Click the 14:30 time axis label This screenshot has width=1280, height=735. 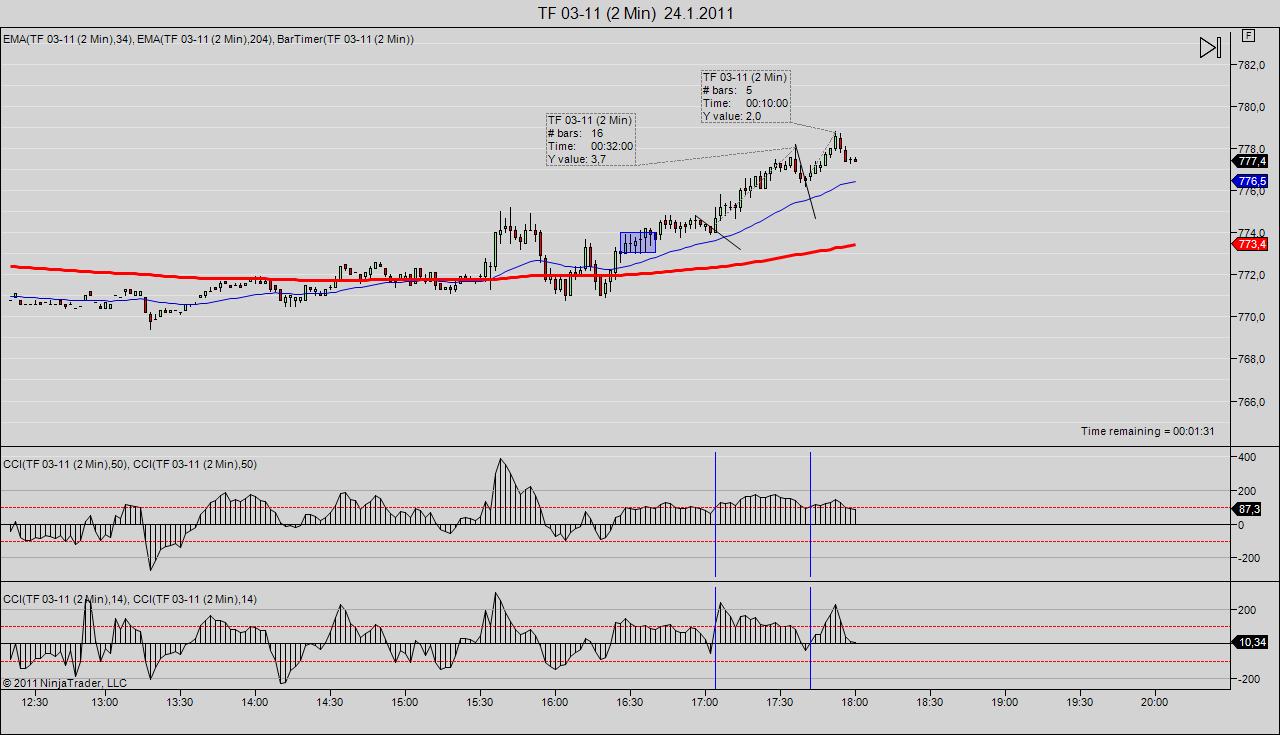click(x=330, y=702)
